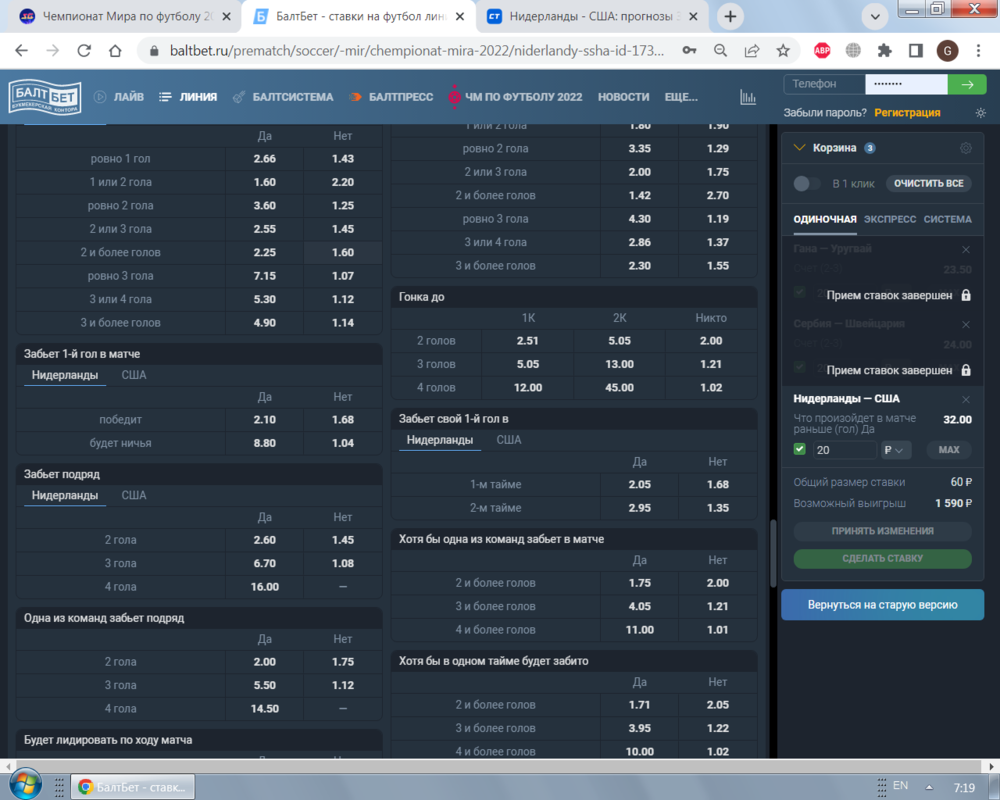Click the Windows Start button

coord(26,783)
